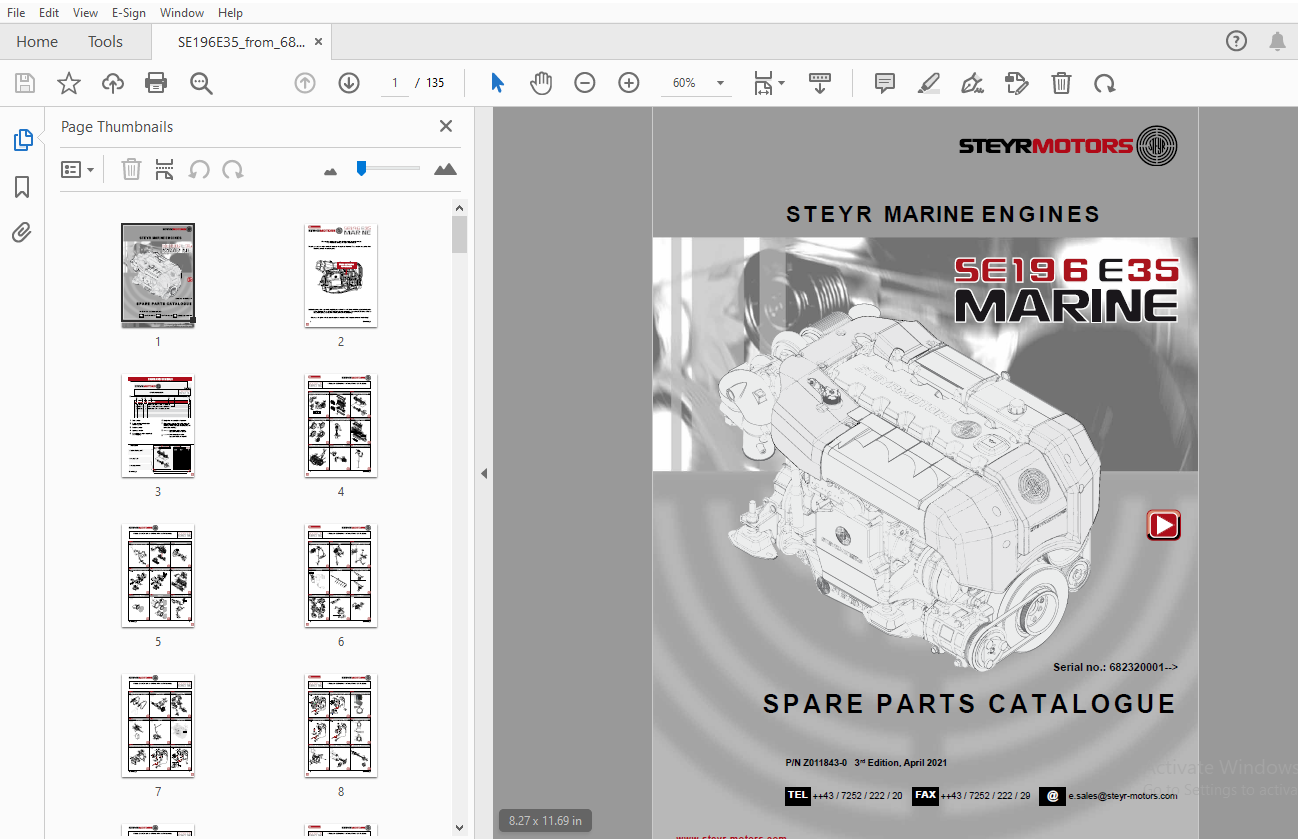Open the Attachments paperclip panel
The height and width of the screenshot is (839, 1298).
(x=22, y=233)
